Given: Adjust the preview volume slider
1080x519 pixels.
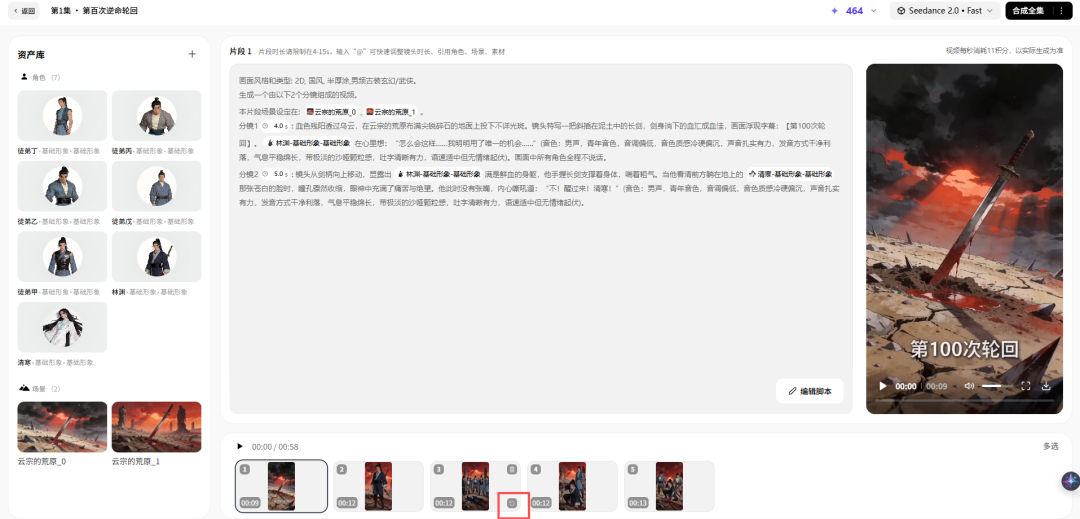Looking at the screenshot, I should pos(991,386).
